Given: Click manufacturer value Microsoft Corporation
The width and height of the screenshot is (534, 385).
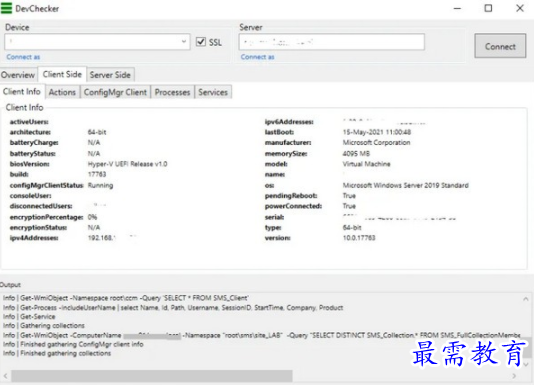Looking at the screenshot, I should pos(376,142).
